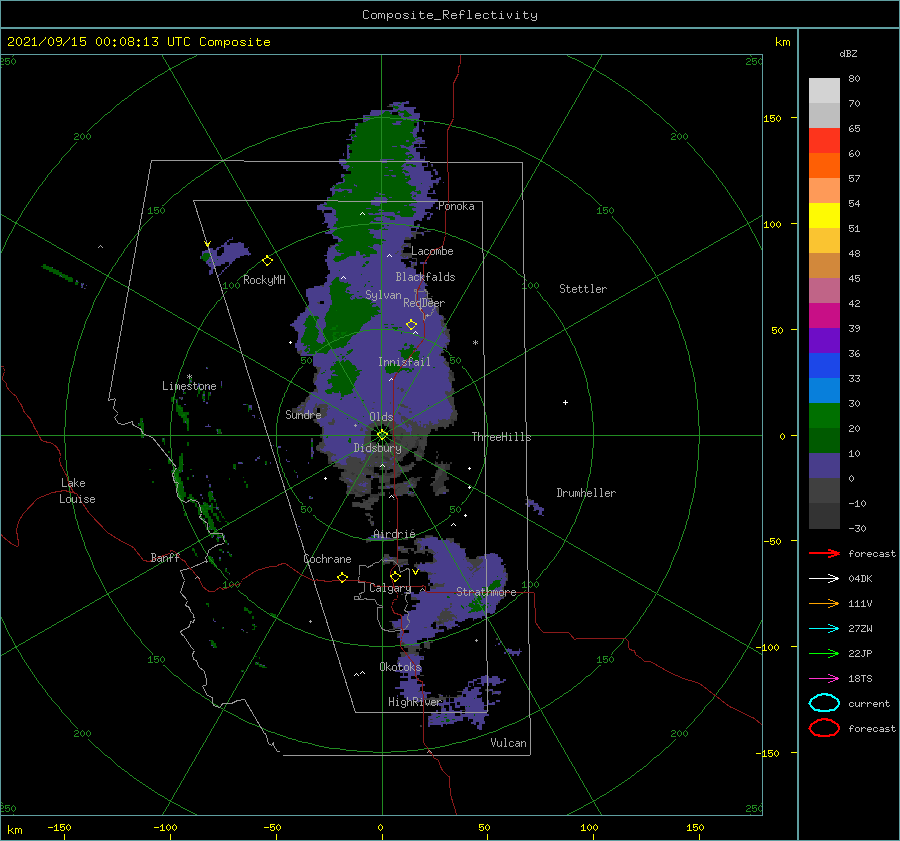Click the Lacombe city label
900x841 pixels.
432,251
